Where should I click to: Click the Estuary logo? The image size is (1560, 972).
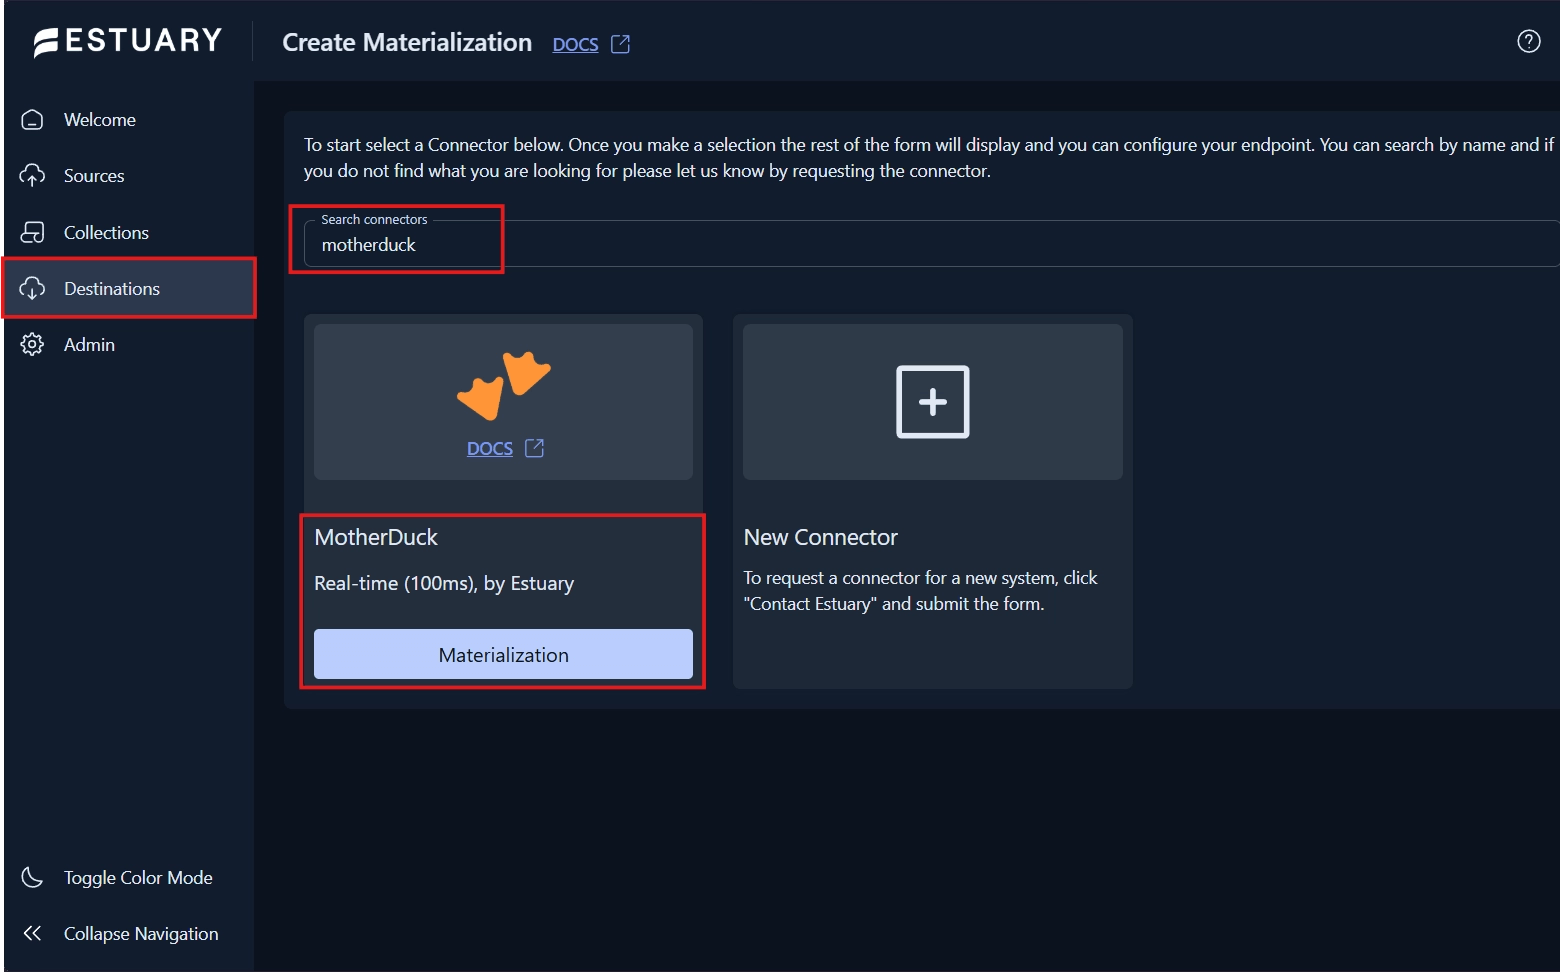tap(127, 41)
